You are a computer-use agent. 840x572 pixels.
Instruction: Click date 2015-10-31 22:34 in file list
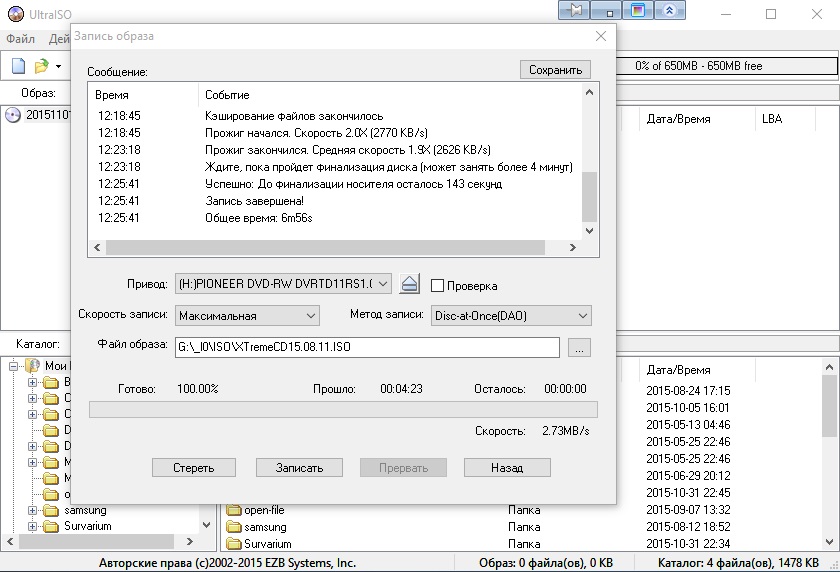688,544
